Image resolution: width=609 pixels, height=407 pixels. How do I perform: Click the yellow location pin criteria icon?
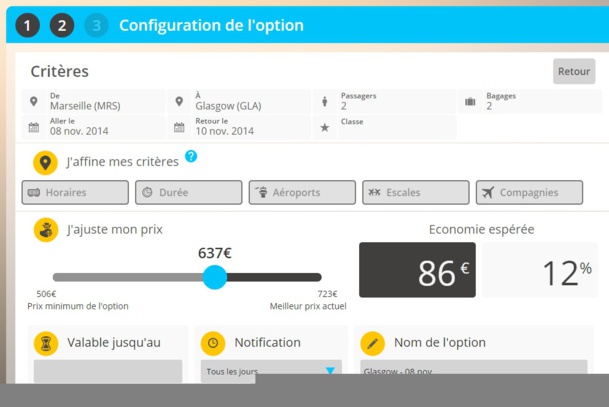click(x=45, y=163)
